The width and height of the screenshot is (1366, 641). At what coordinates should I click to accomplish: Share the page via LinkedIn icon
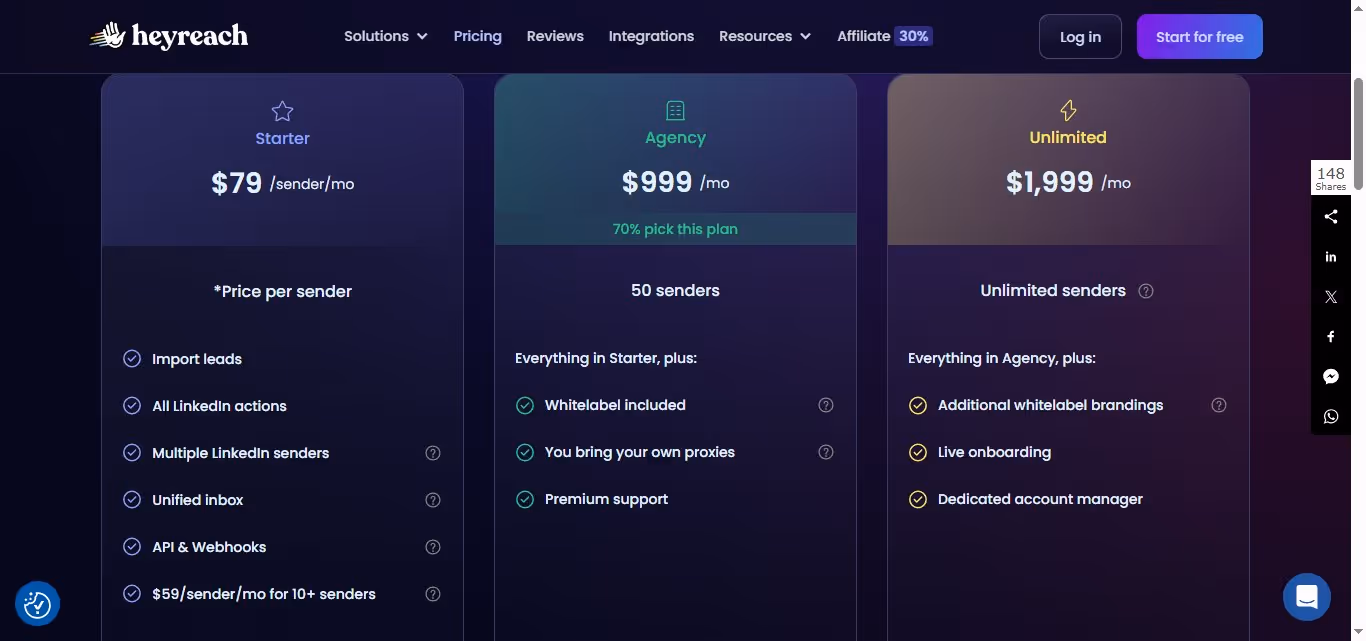click(1330, 256)
